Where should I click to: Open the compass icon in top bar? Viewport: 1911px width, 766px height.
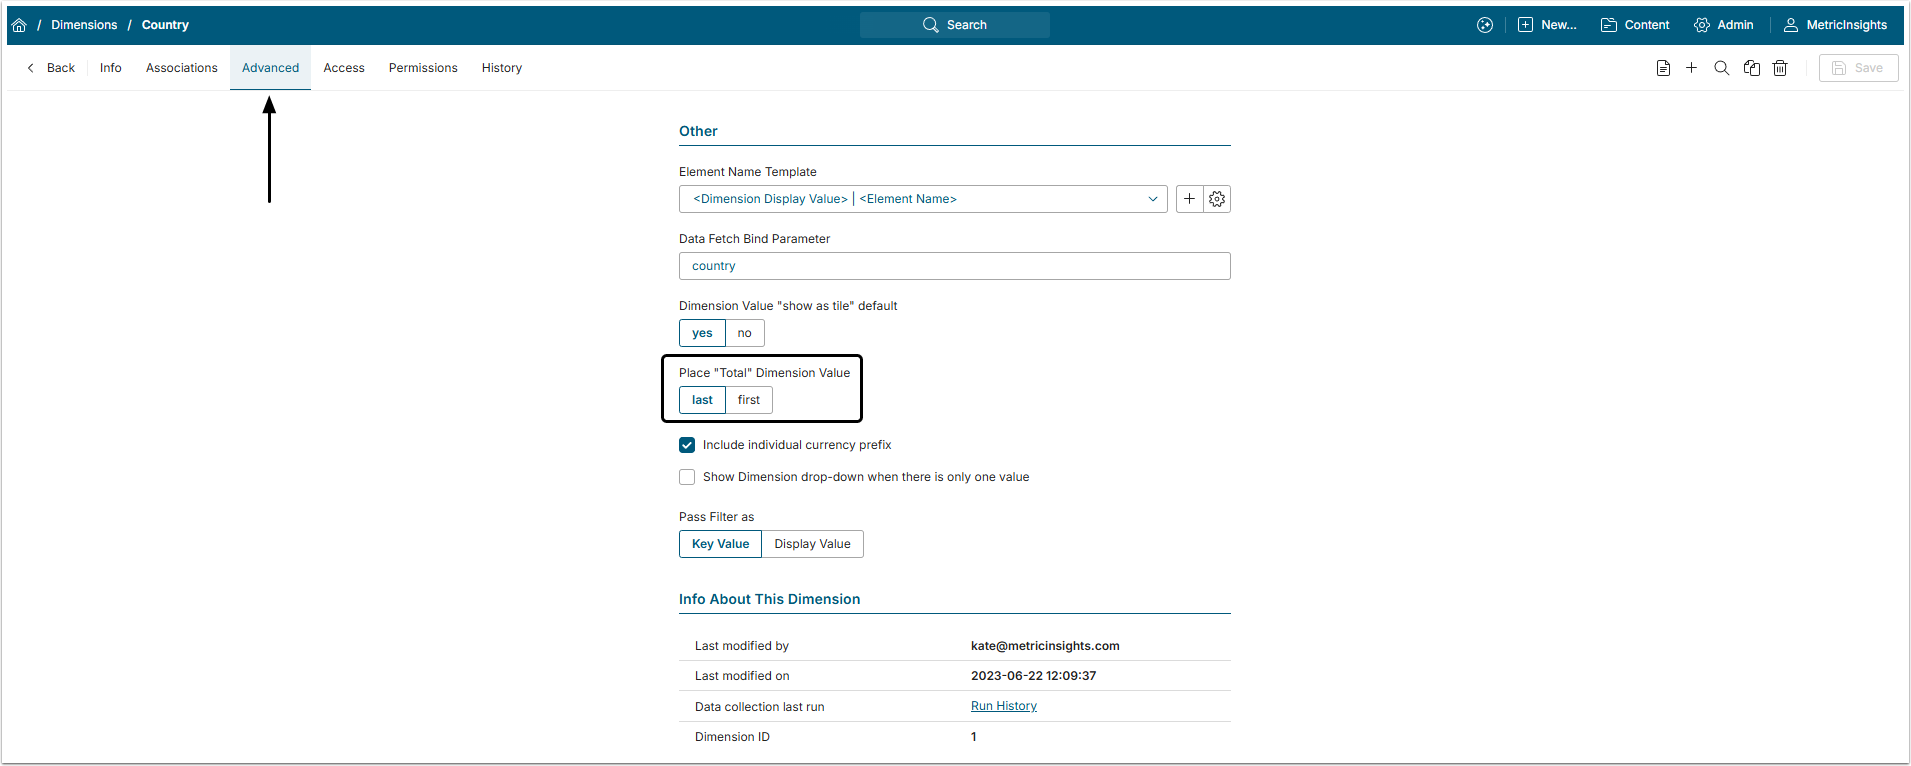click(x=1485, y=25)
